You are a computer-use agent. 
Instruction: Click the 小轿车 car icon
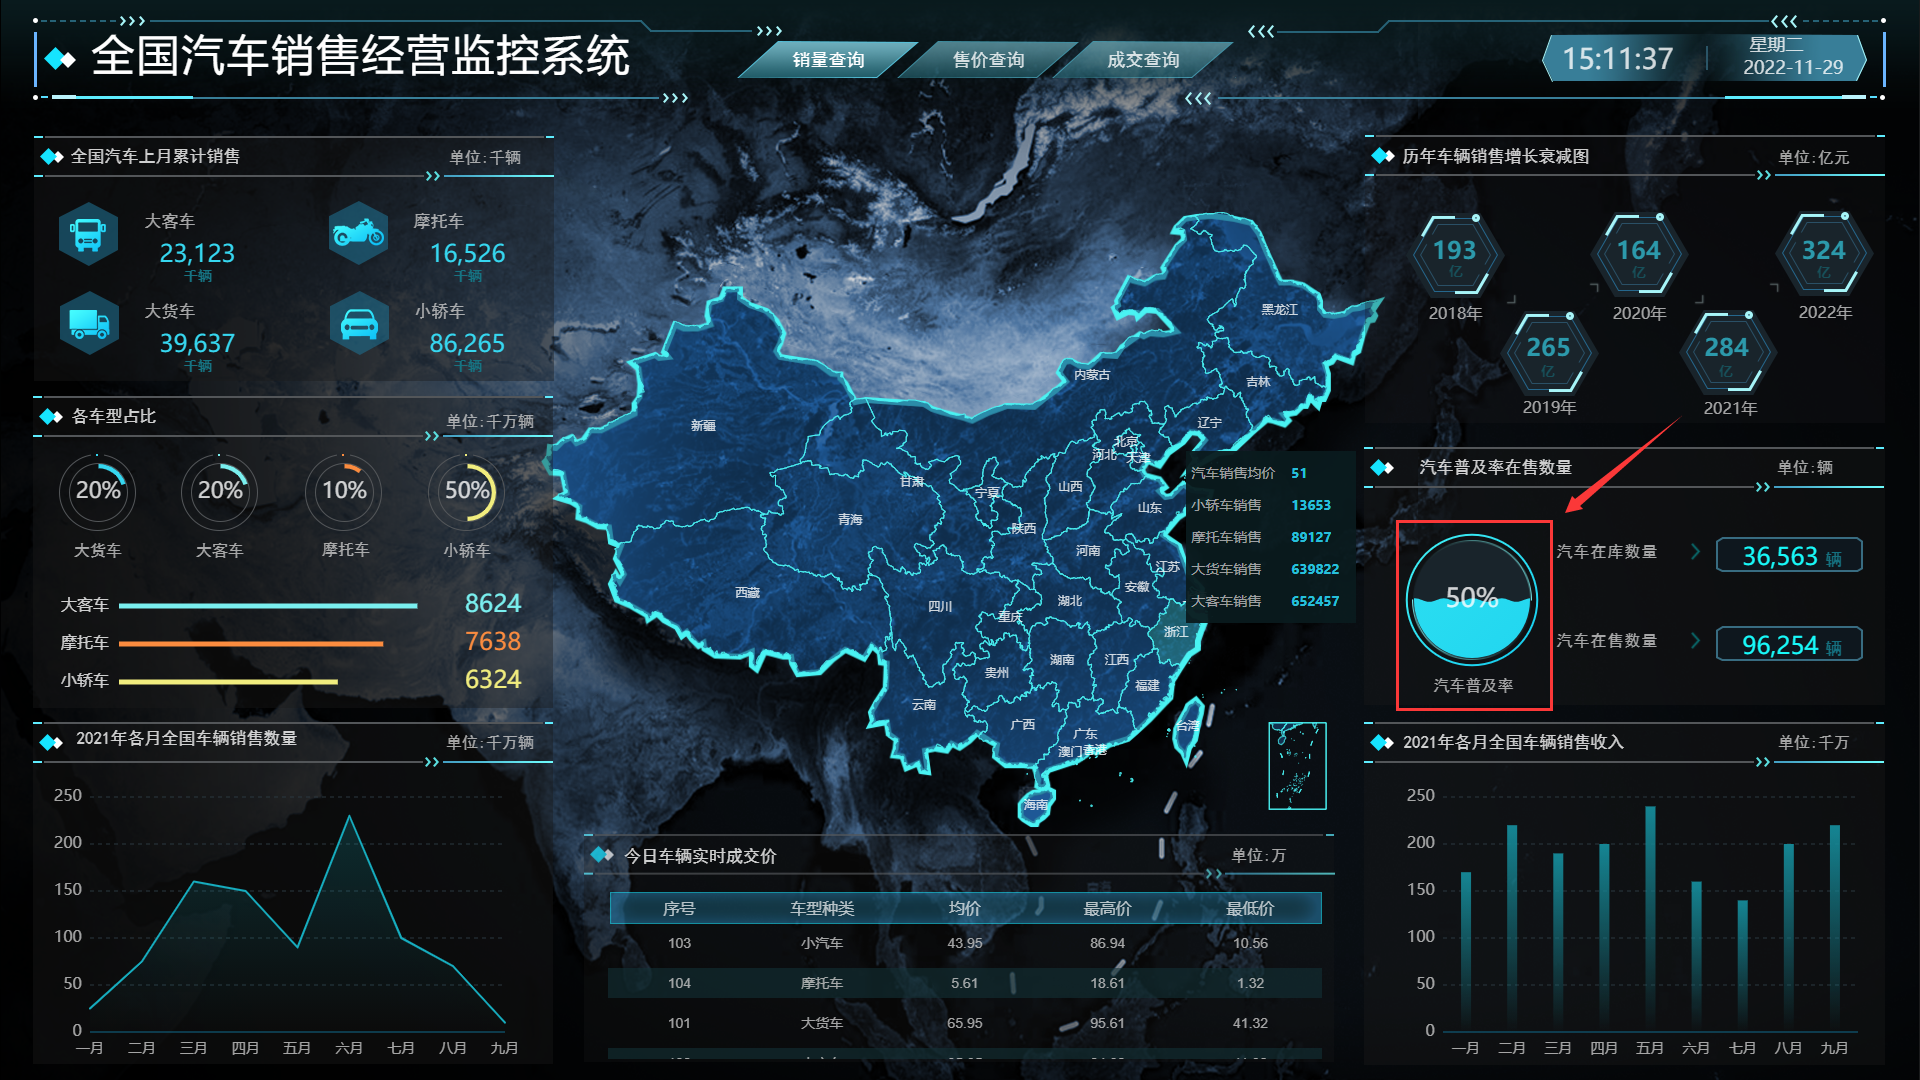359,323
